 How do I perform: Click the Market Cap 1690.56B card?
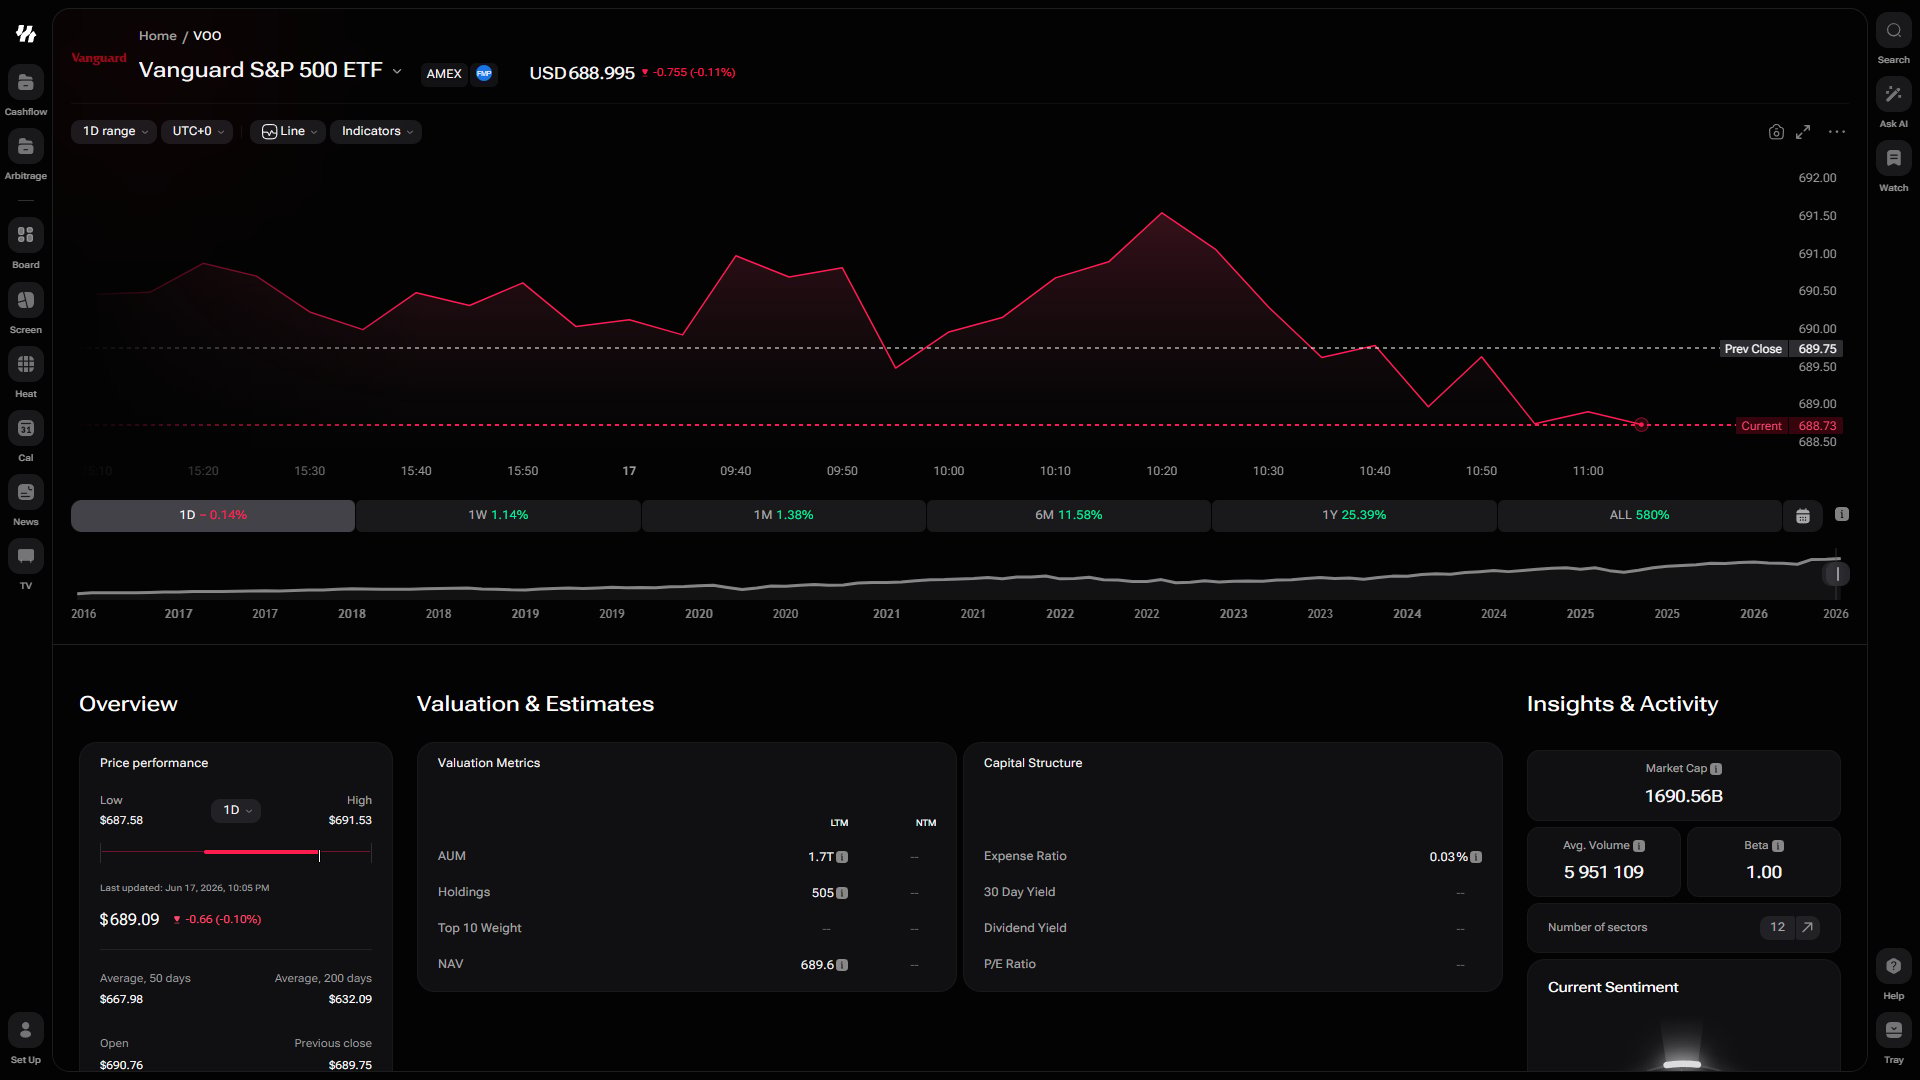click(x=1683, y=785)
